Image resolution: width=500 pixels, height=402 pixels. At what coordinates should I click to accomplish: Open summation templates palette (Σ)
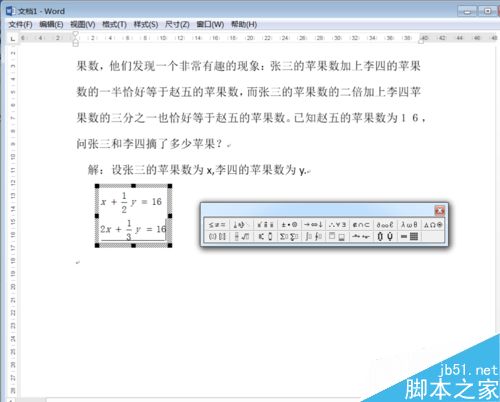coord(289,237)
